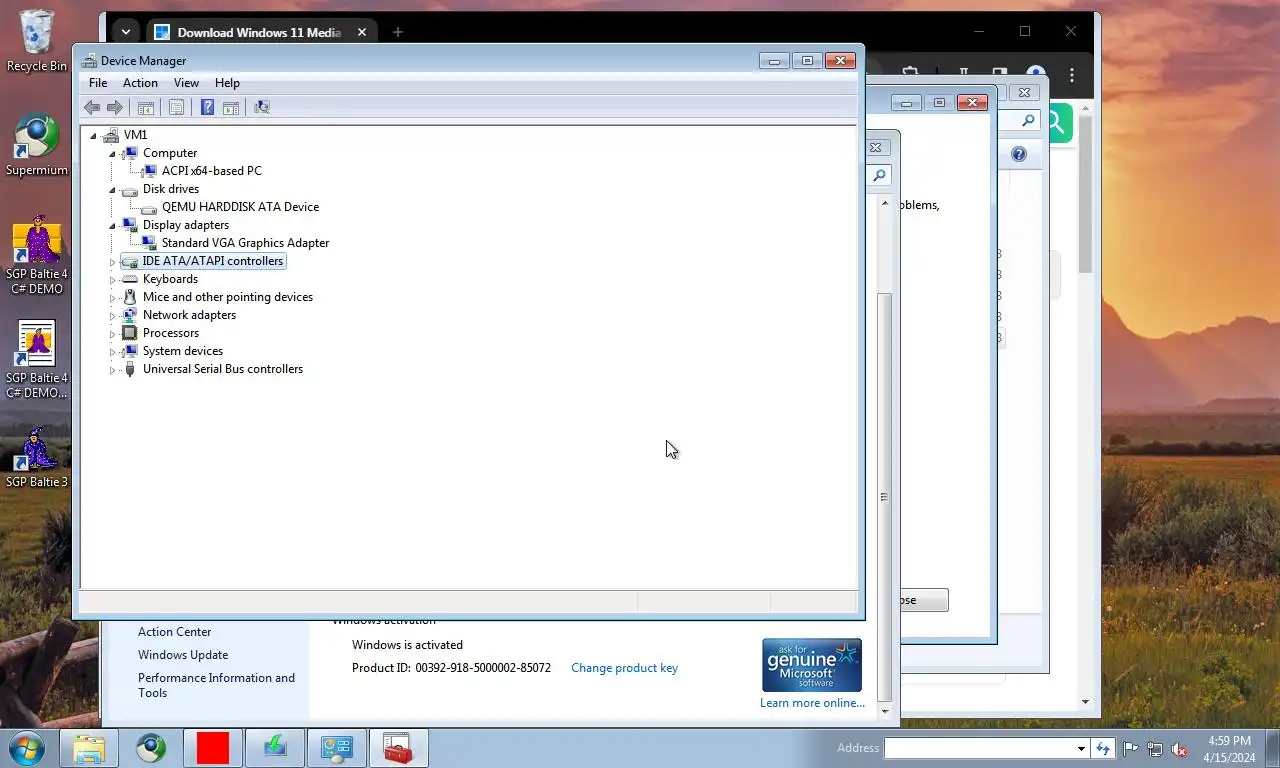
Task: Click Show/Hide Action Pane toolbar icon
Action: click(231, 107)
